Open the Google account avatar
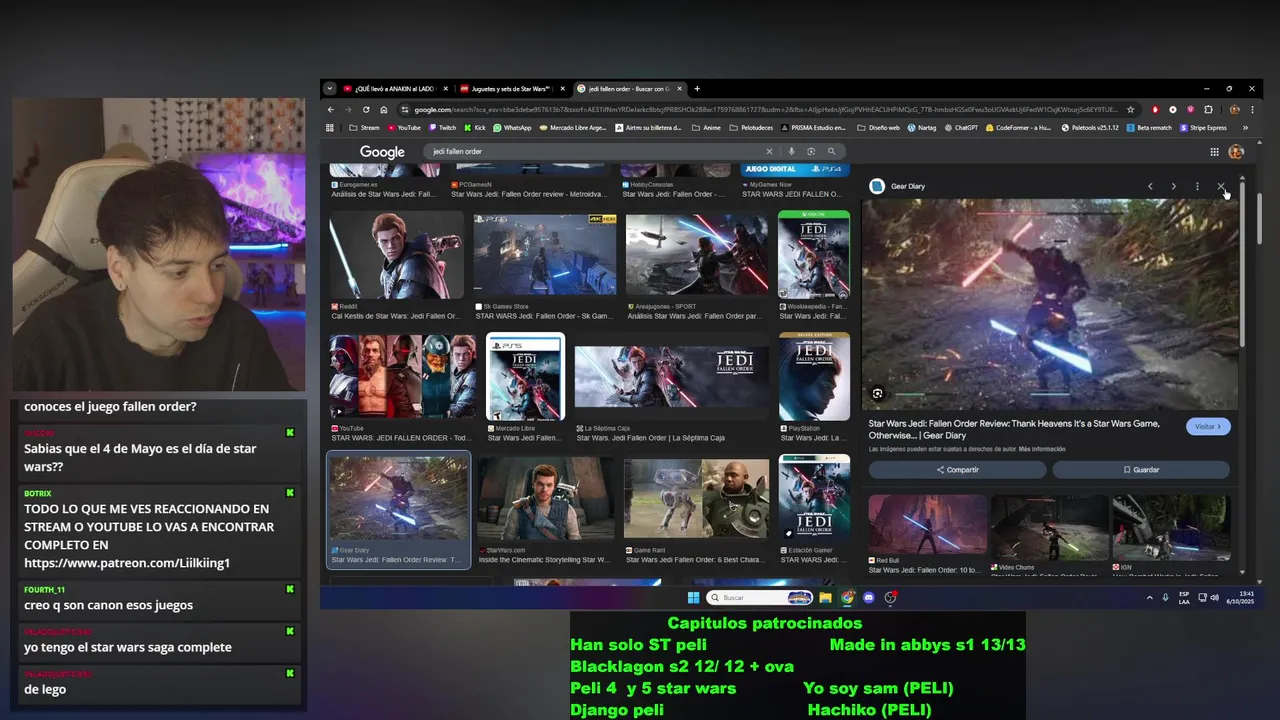The height and width of the screenshot is (720, 1280). (1236, 152)
